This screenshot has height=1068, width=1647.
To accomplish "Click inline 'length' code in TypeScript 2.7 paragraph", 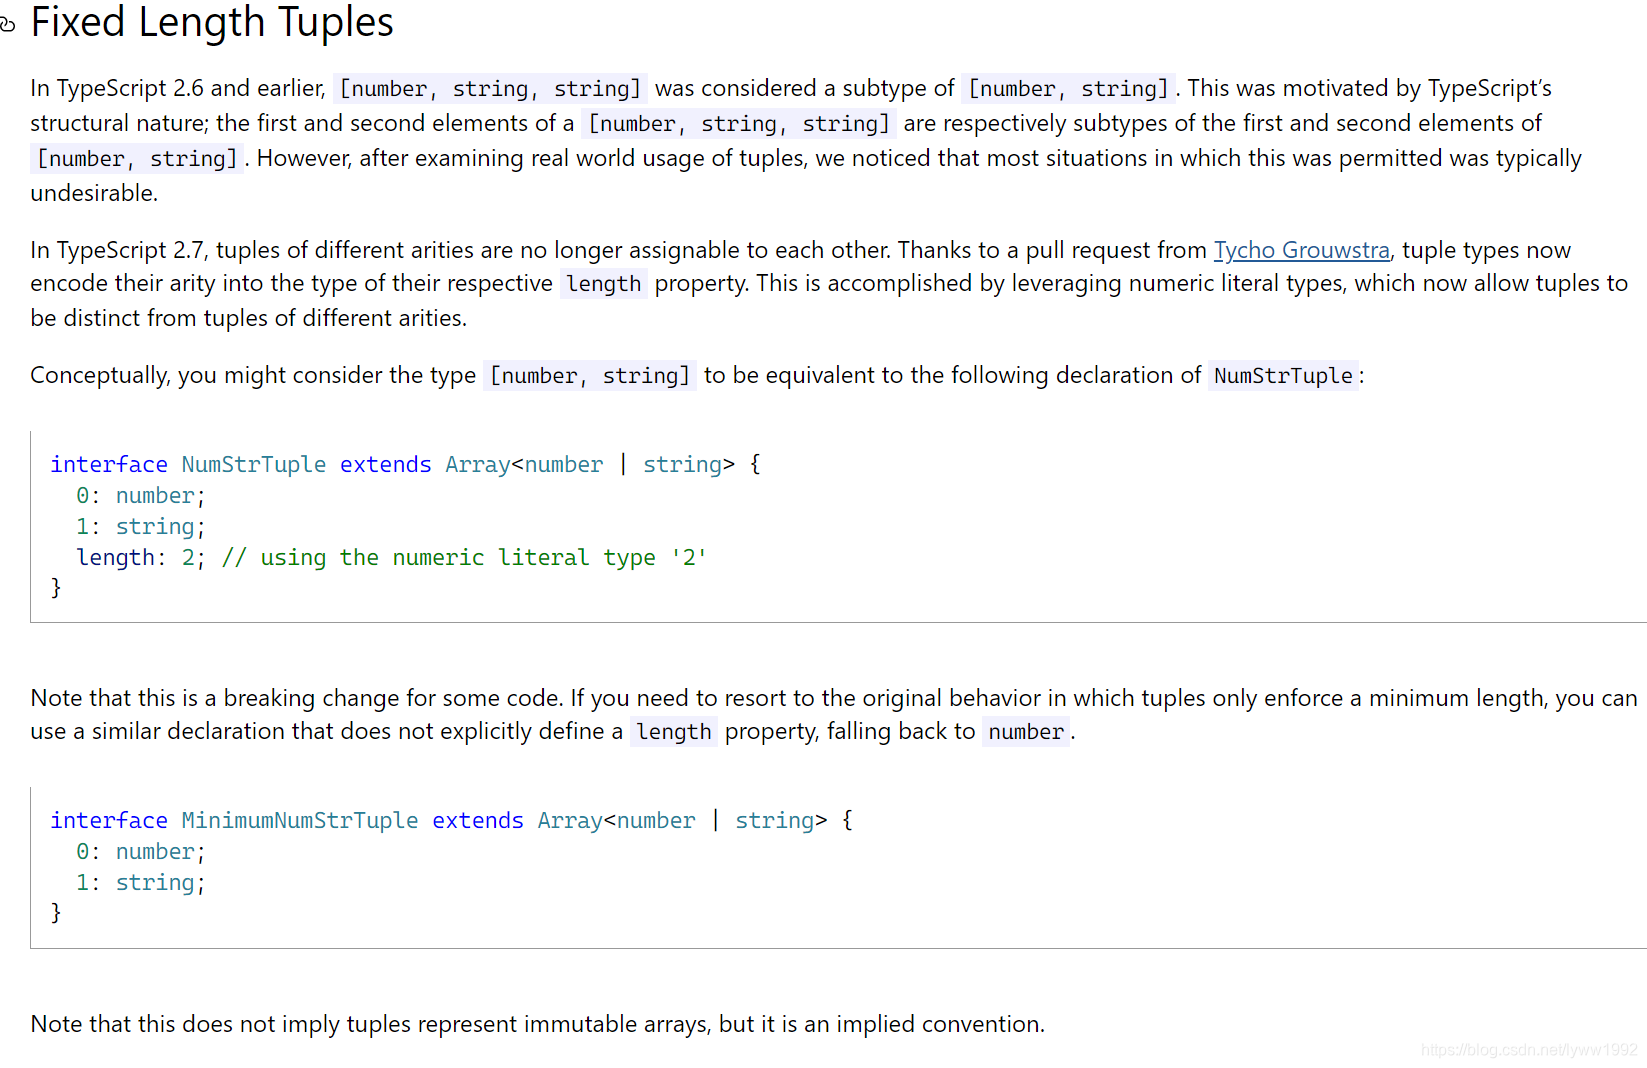I will 603,284.
